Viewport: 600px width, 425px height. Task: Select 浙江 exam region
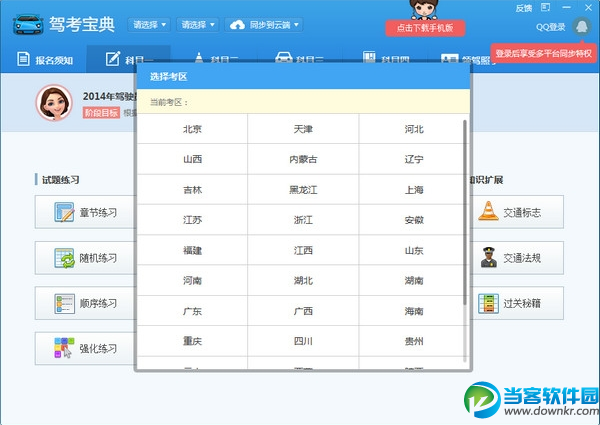point(303,220)
